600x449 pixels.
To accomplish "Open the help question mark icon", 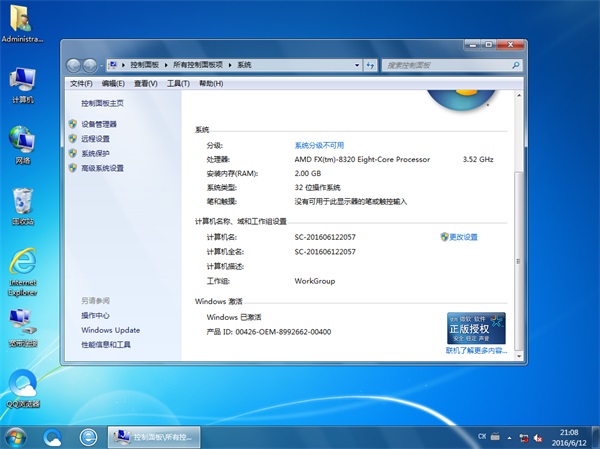I will pos(513,83).
